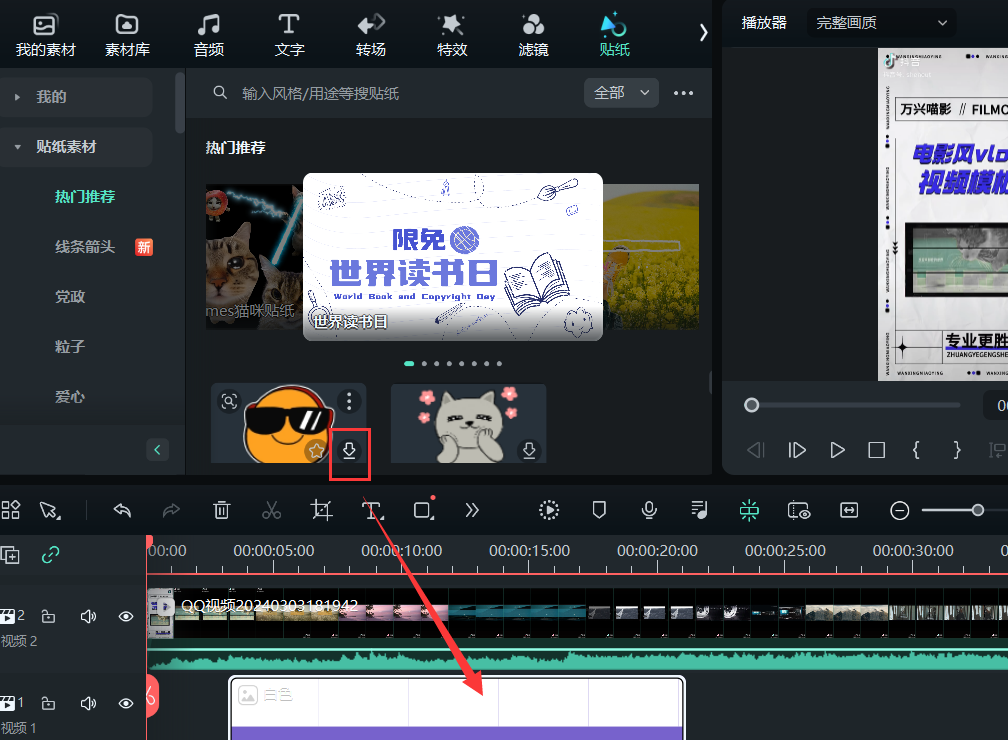Viewport: 1008px width, 740px height.
Task: Click the play button in player
Action: (837, 450)
